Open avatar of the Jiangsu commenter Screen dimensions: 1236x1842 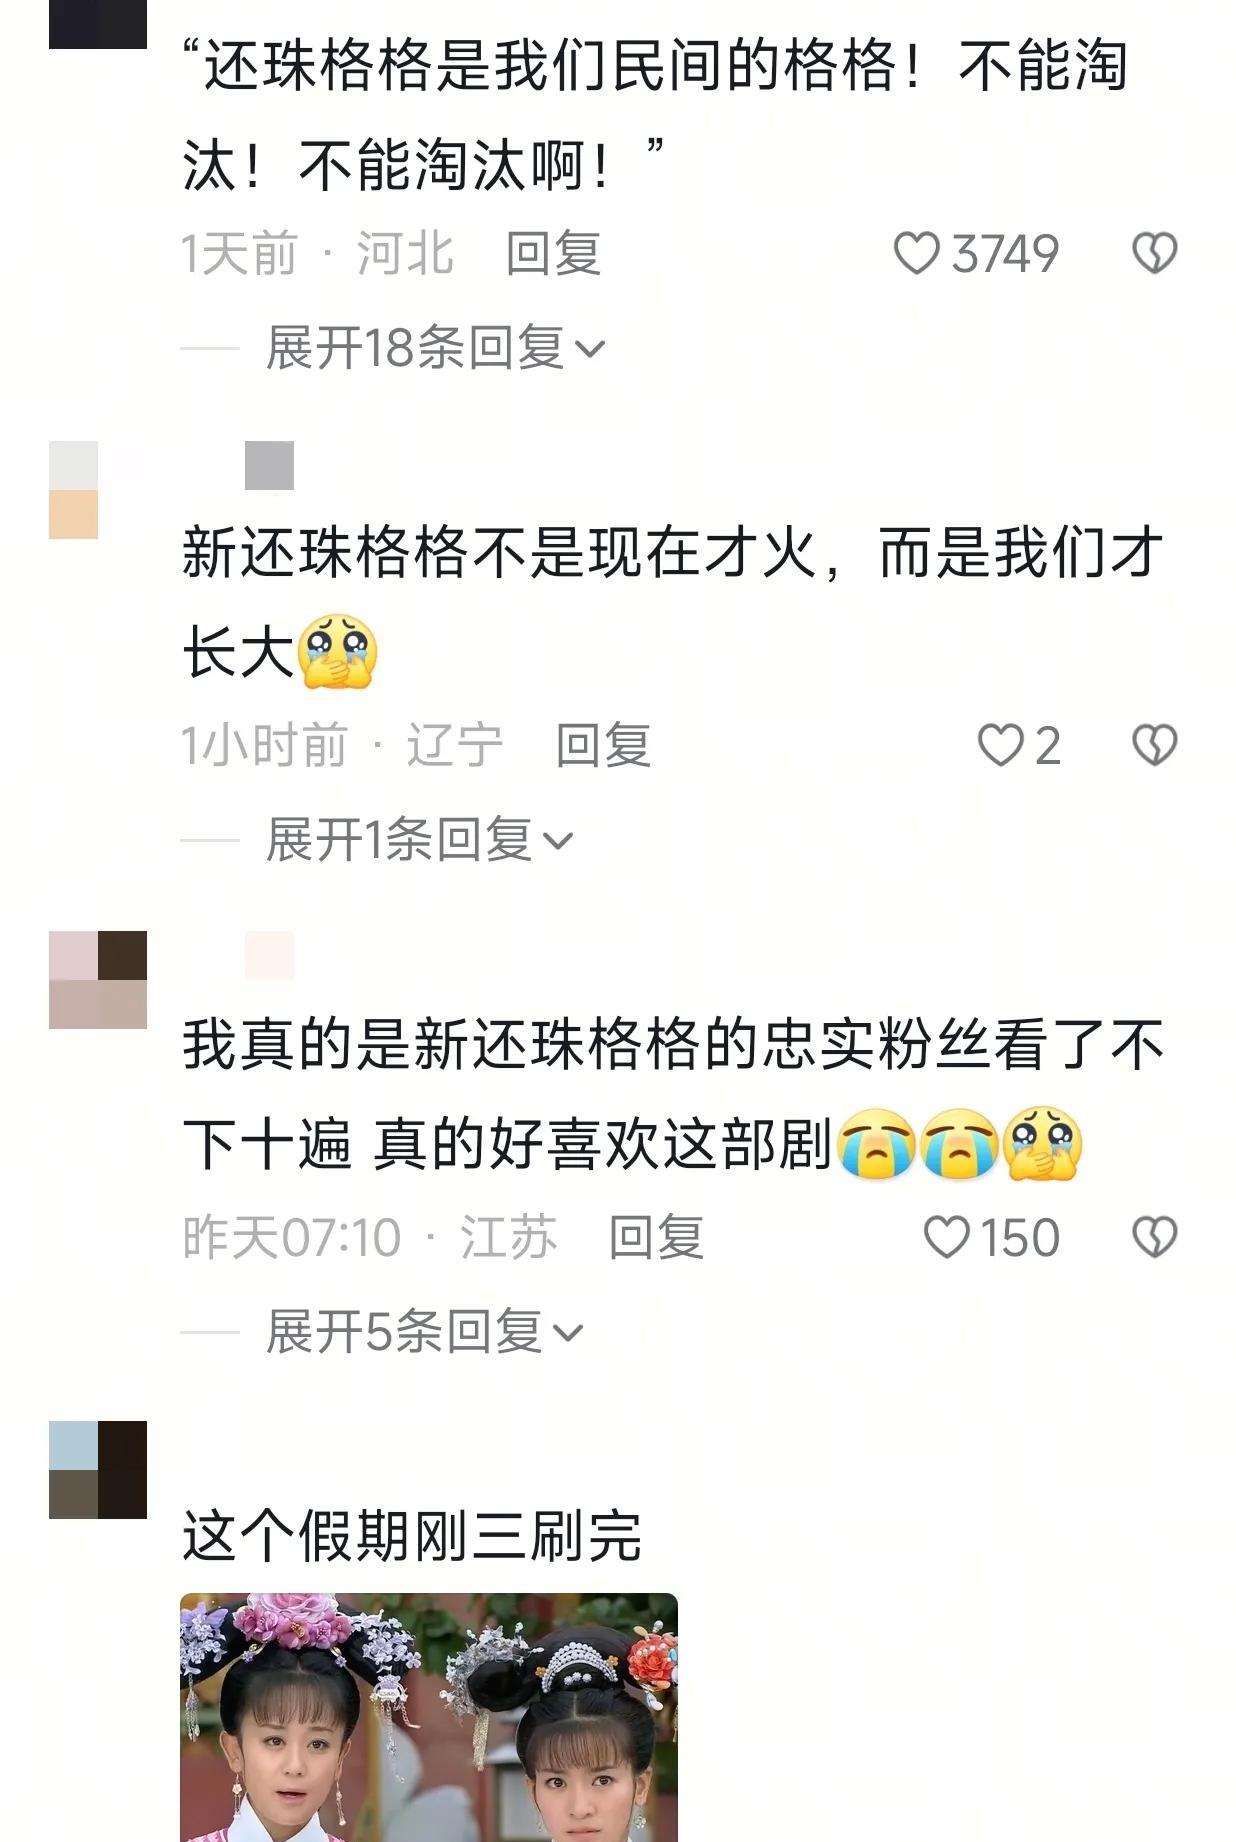(x=98, y=980)
